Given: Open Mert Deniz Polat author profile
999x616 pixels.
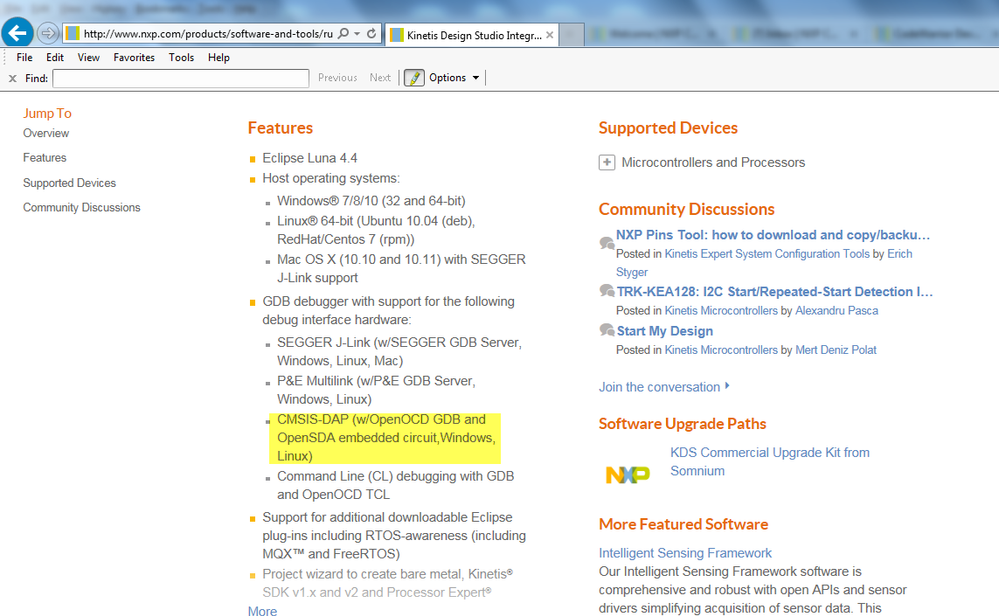Looking at the screenshot, I should click(836, 350).
